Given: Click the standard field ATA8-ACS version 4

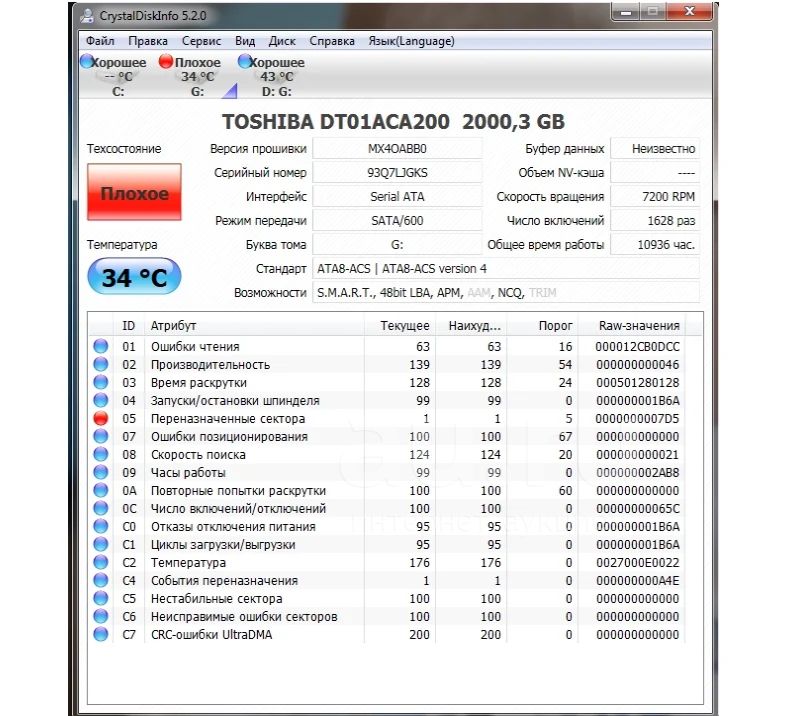Looking at the screenshot, I should 506,268.
